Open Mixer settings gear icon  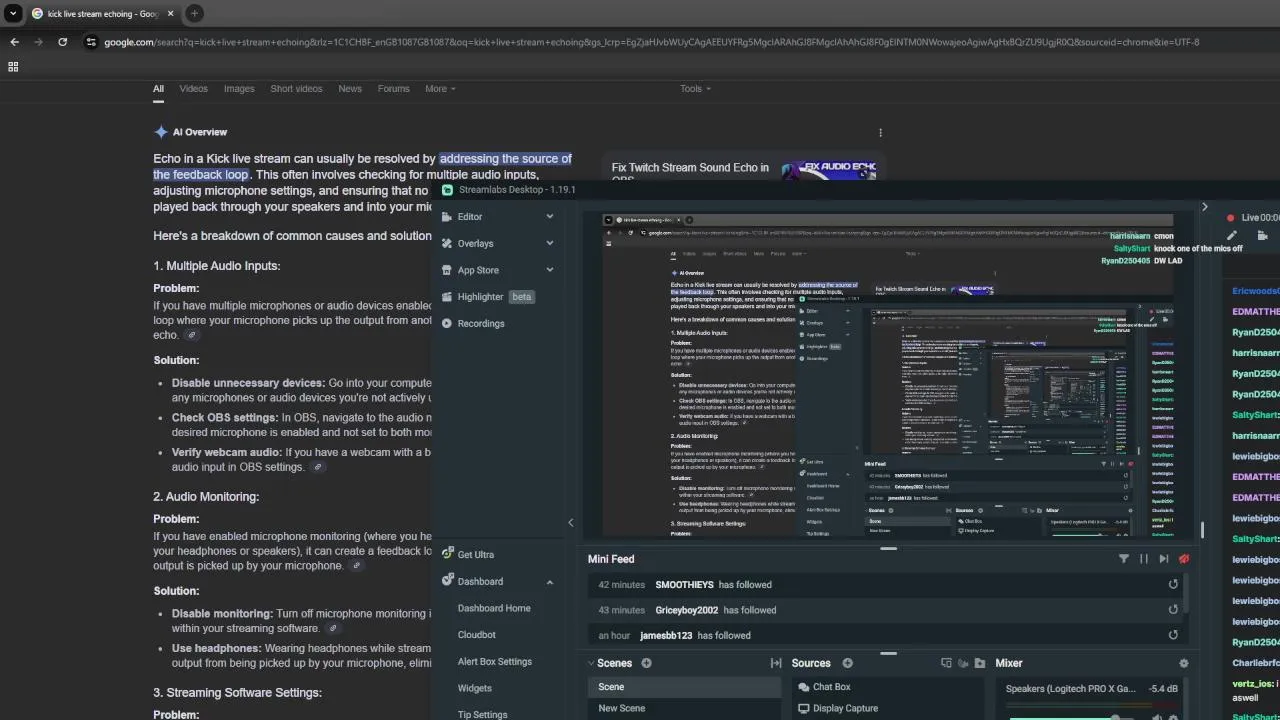[1184, 663]
